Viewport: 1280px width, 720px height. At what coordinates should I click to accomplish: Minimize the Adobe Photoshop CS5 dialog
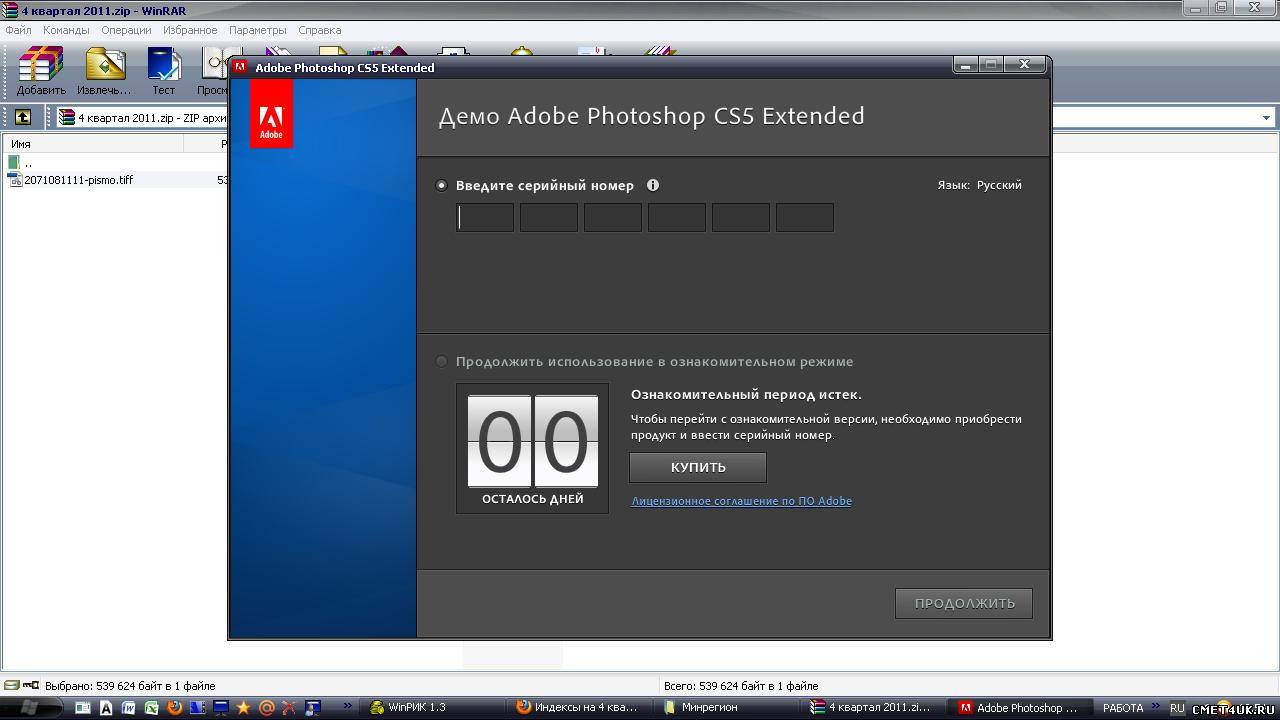[x=965, y=65]
